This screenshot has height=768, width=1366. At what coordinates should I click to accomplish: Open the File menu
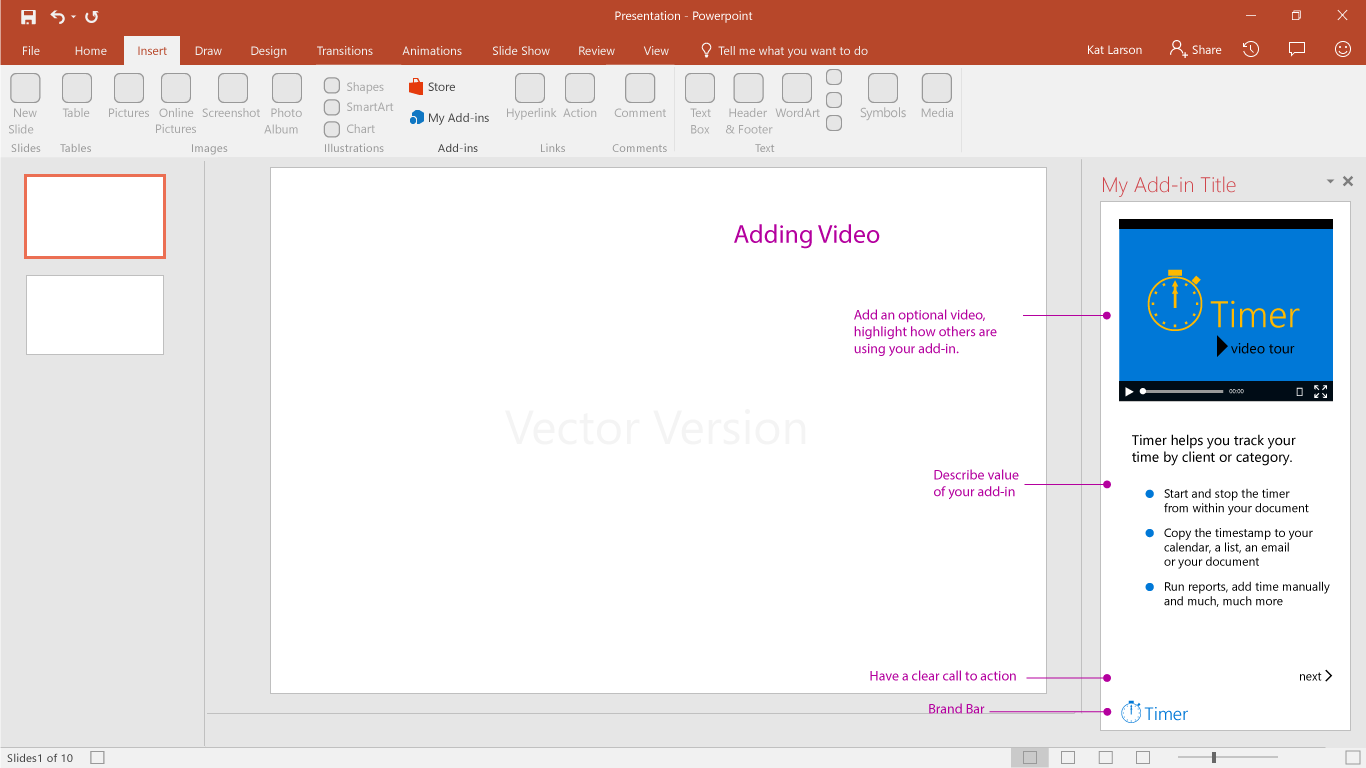click(x=31, y=51)
